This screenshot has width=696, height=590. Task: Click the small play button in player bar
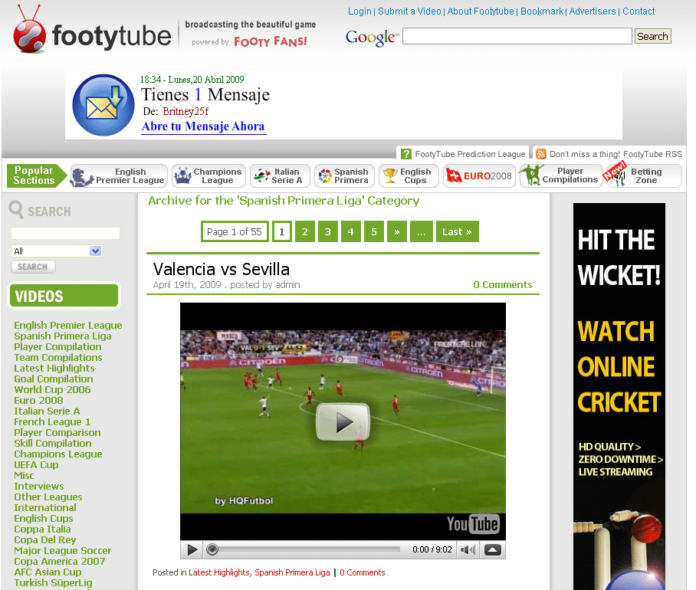pyautogui.click(x=192, y=550)
